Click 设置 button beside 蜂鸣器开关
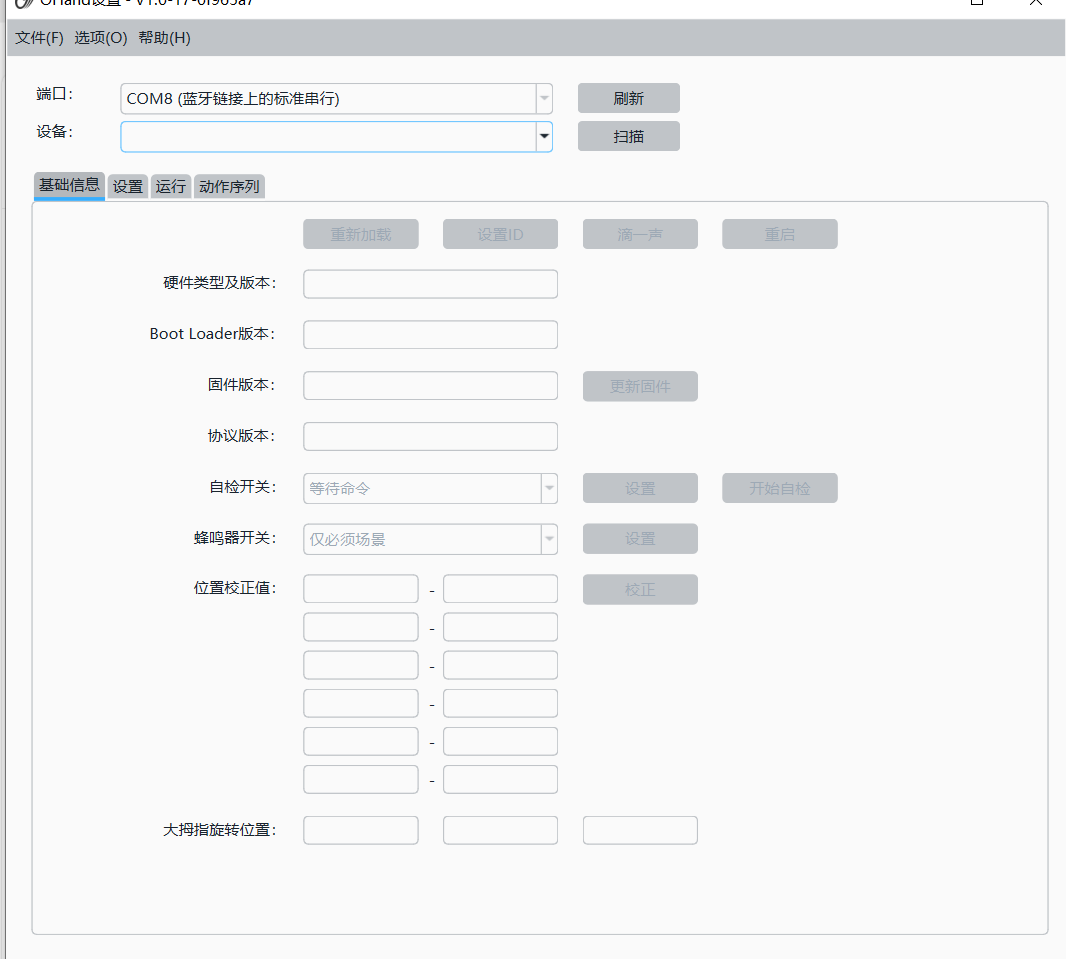Viewport: 1066px width, 959px height. (x=640, y=539)
